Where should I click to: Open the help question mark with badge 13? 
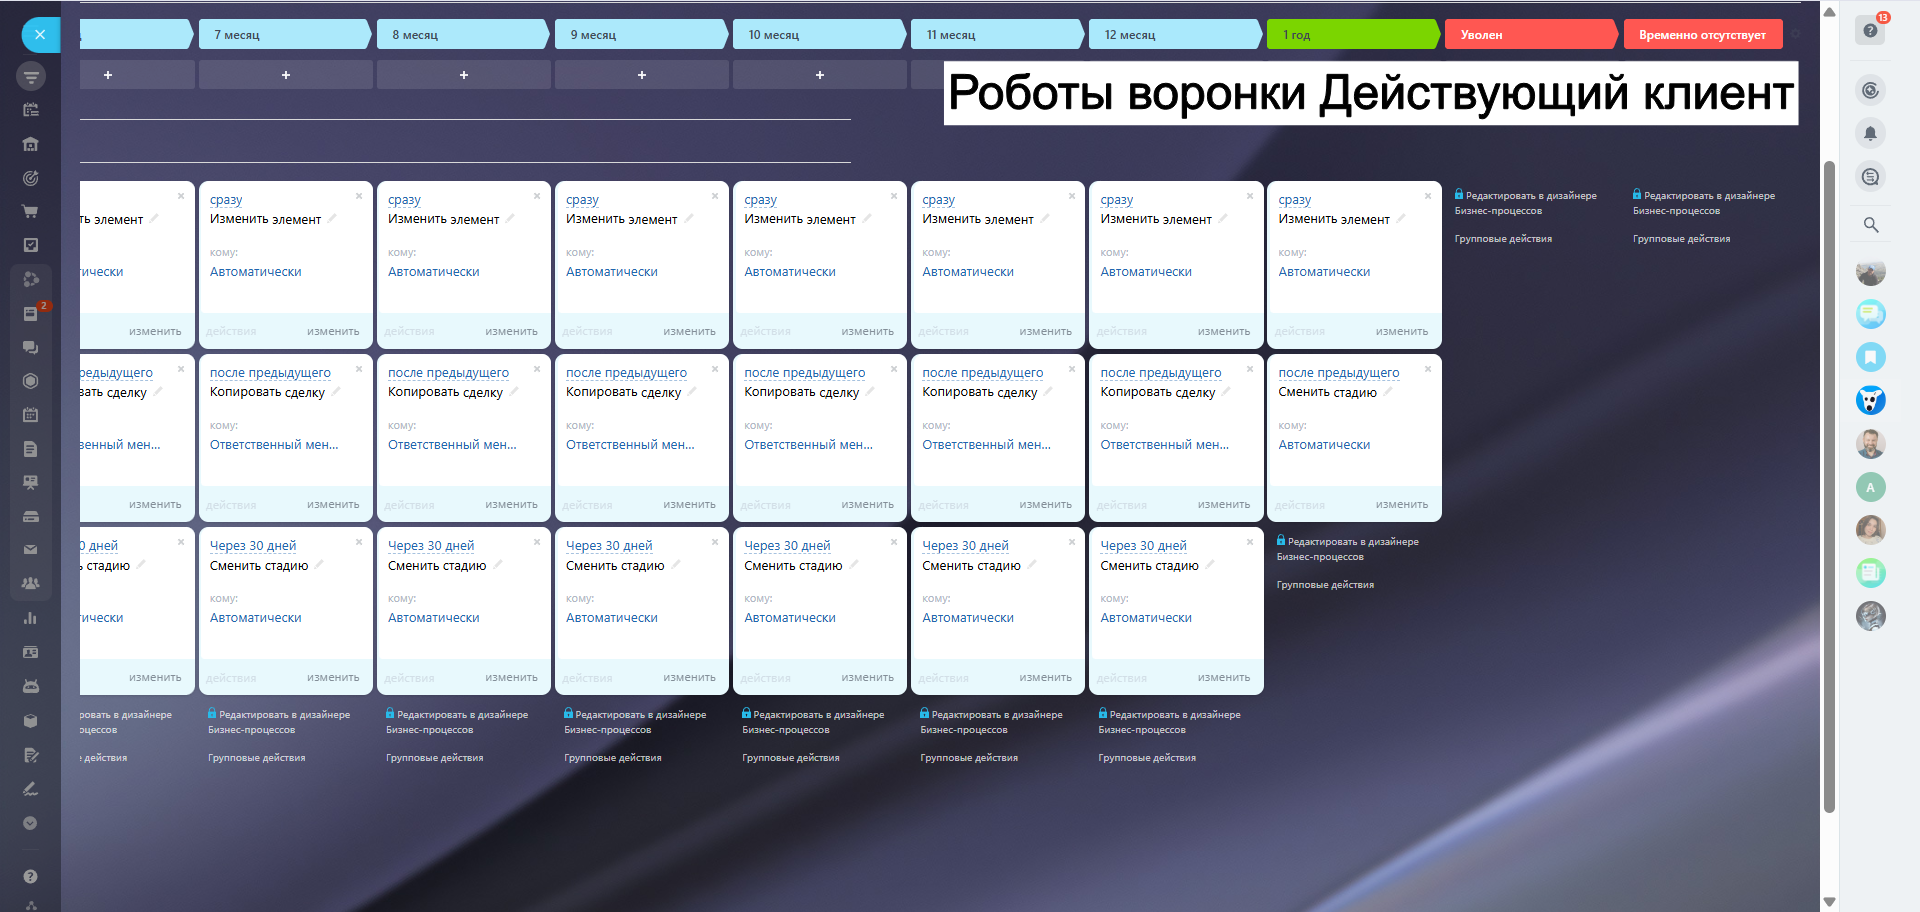(x=1870, y=30)
